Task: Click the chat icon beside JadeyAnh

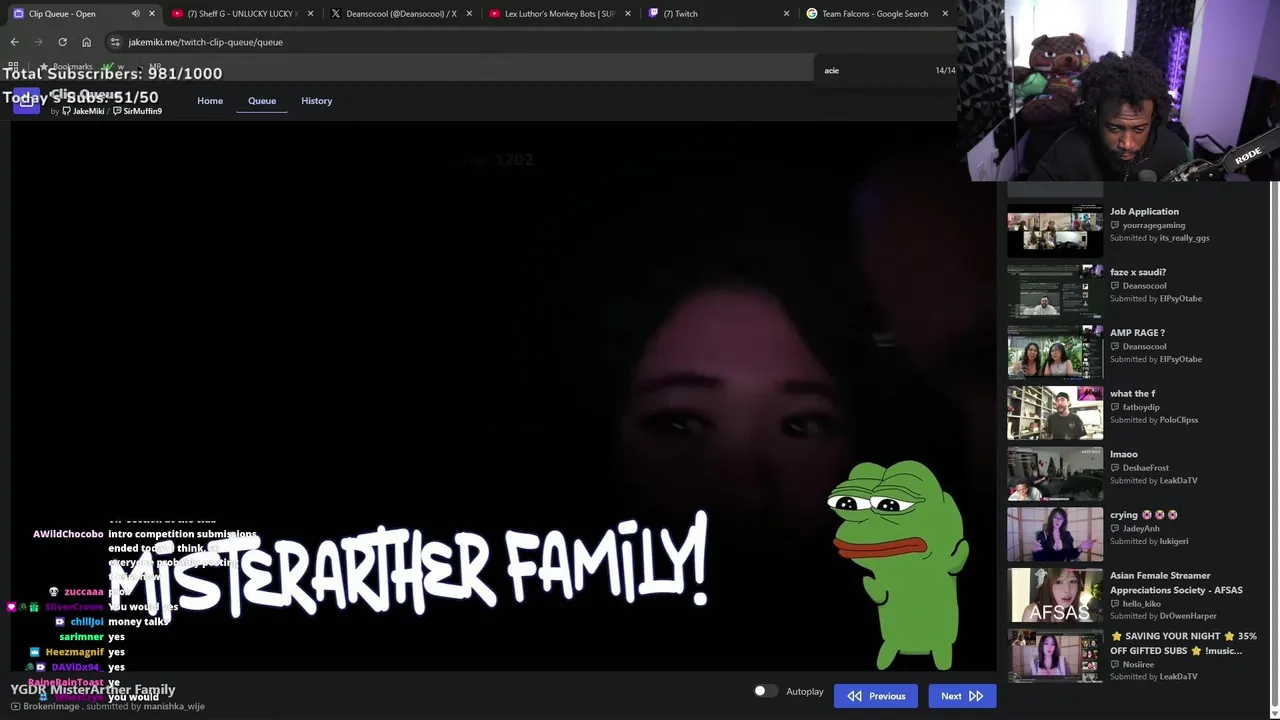Action: pos(1115,529)
